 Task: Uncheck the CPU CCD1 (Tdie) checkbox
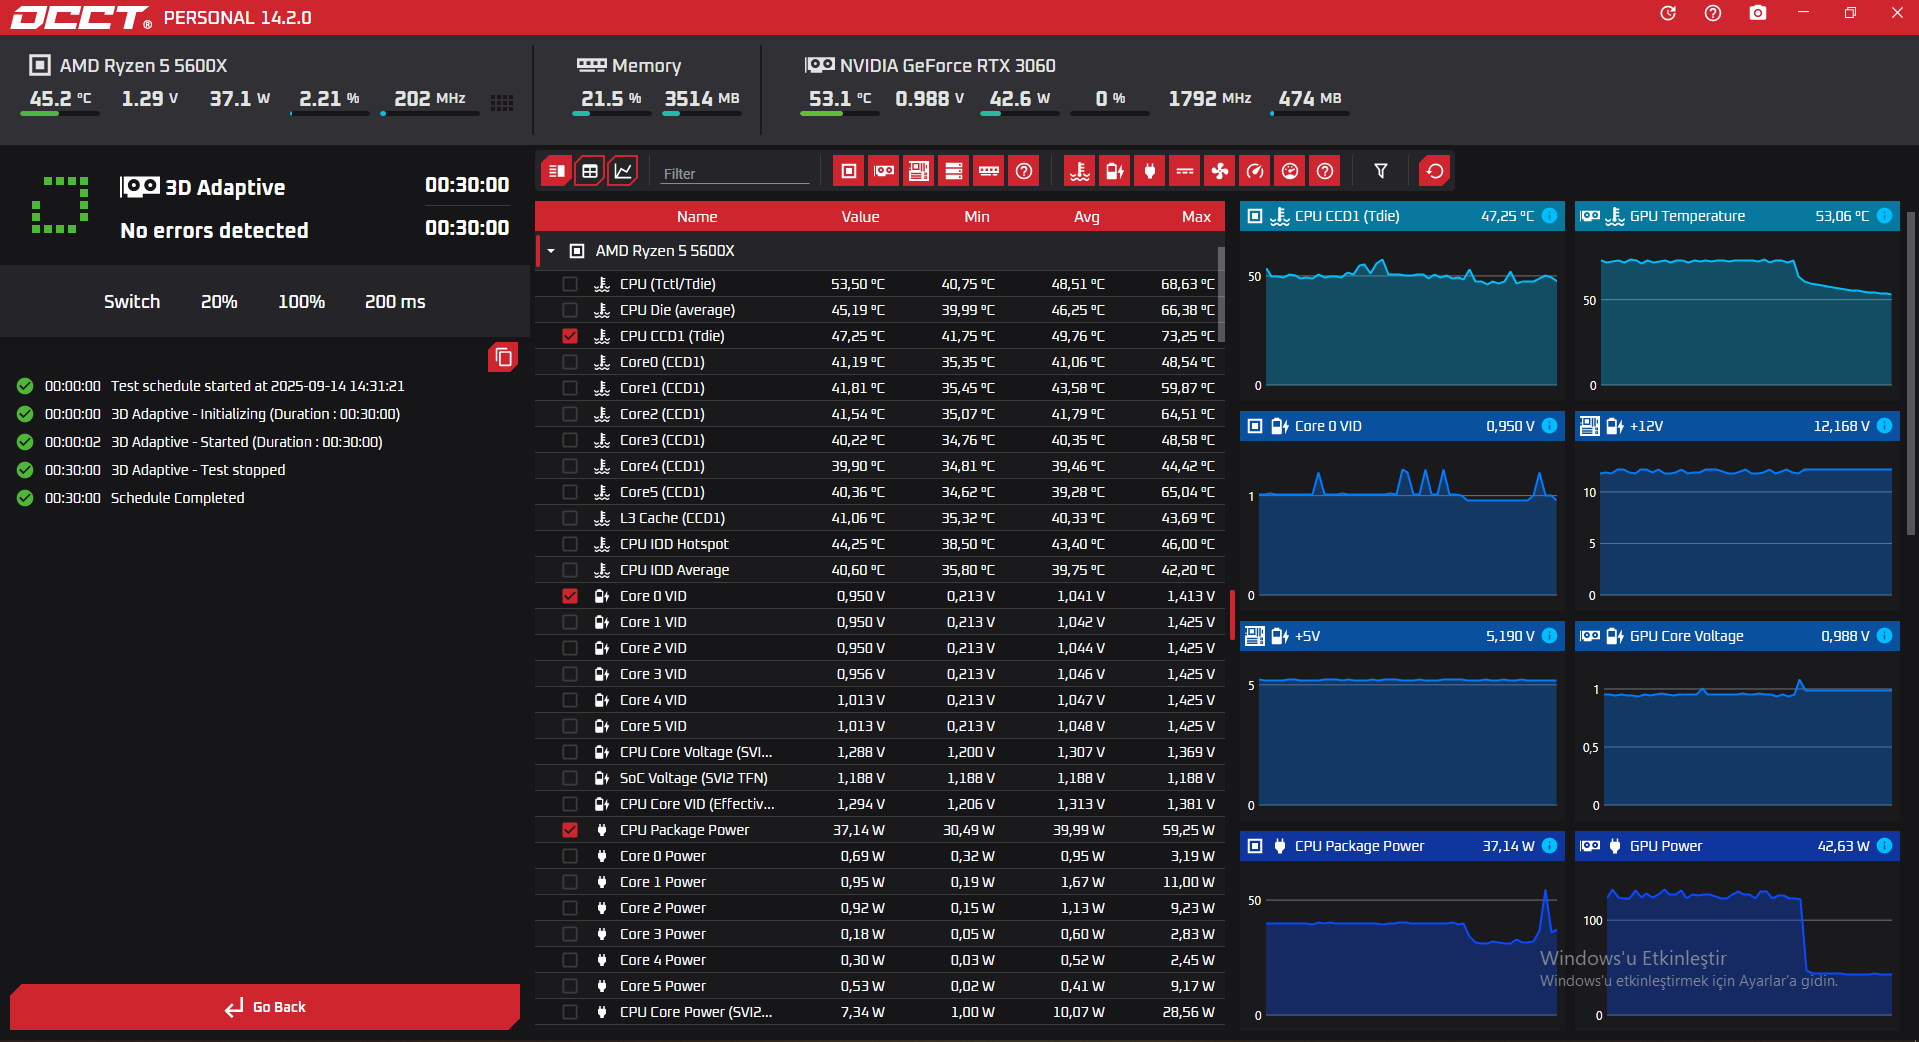pyautogui.click(x=570, y=336)
